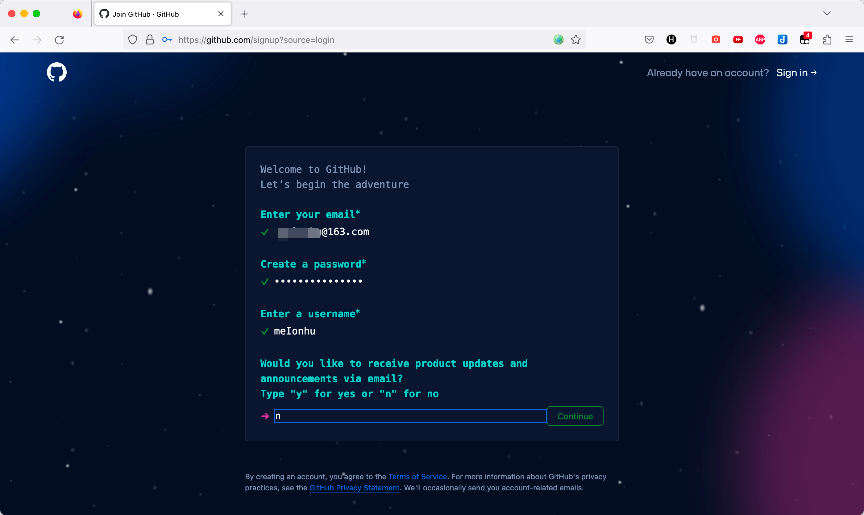864x515 pixels.
Task: Bookmark this page with the star icon
Action: point(576,40)
